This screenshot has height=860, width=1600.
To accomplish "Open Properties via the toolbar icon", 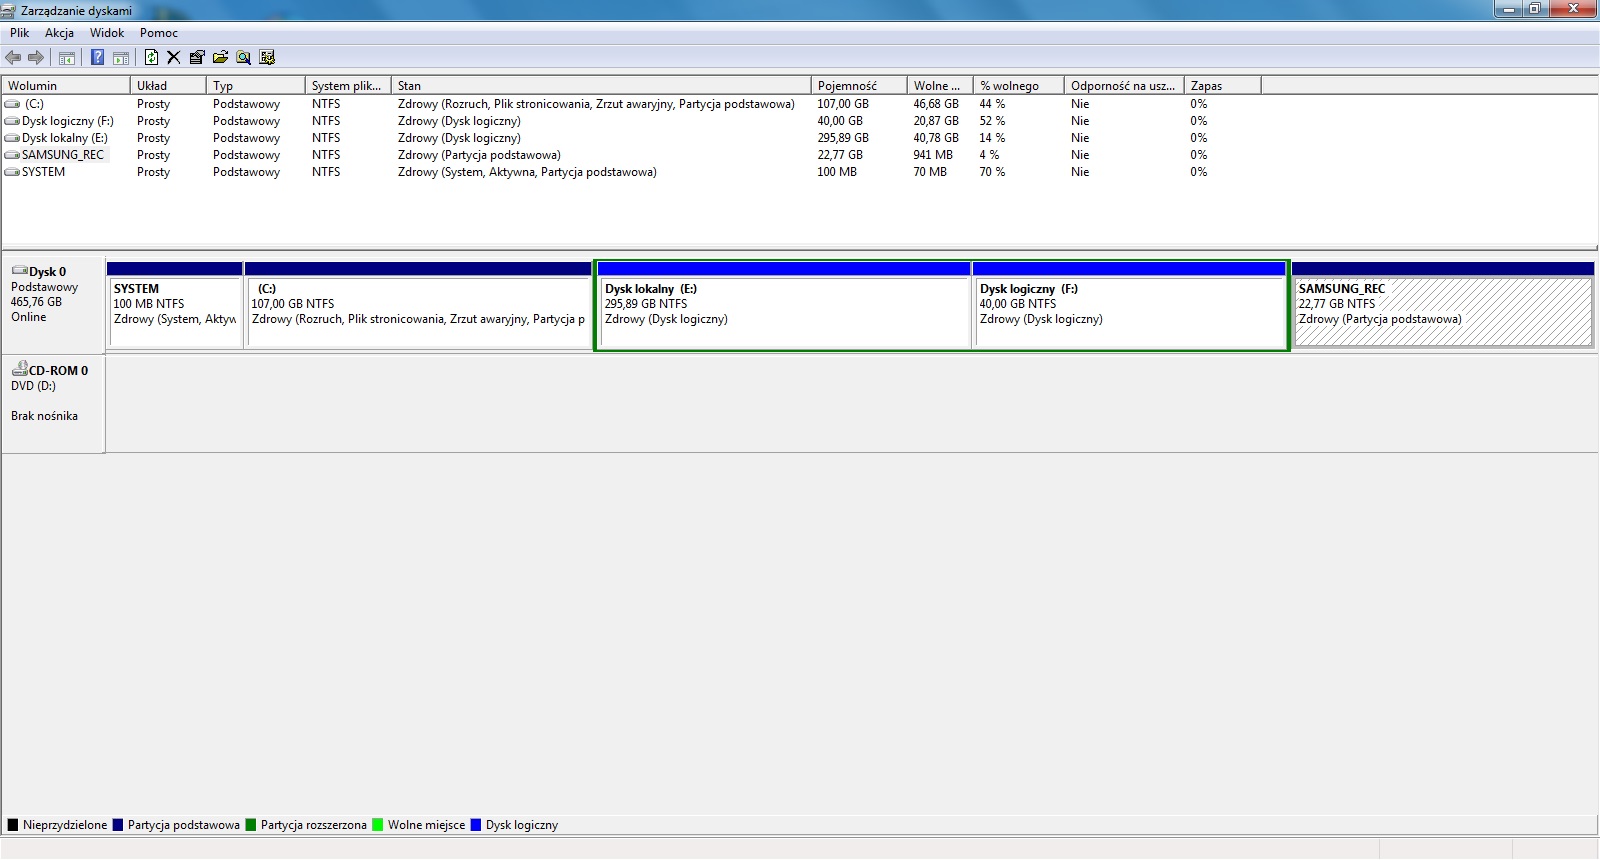I will (197, 58).
